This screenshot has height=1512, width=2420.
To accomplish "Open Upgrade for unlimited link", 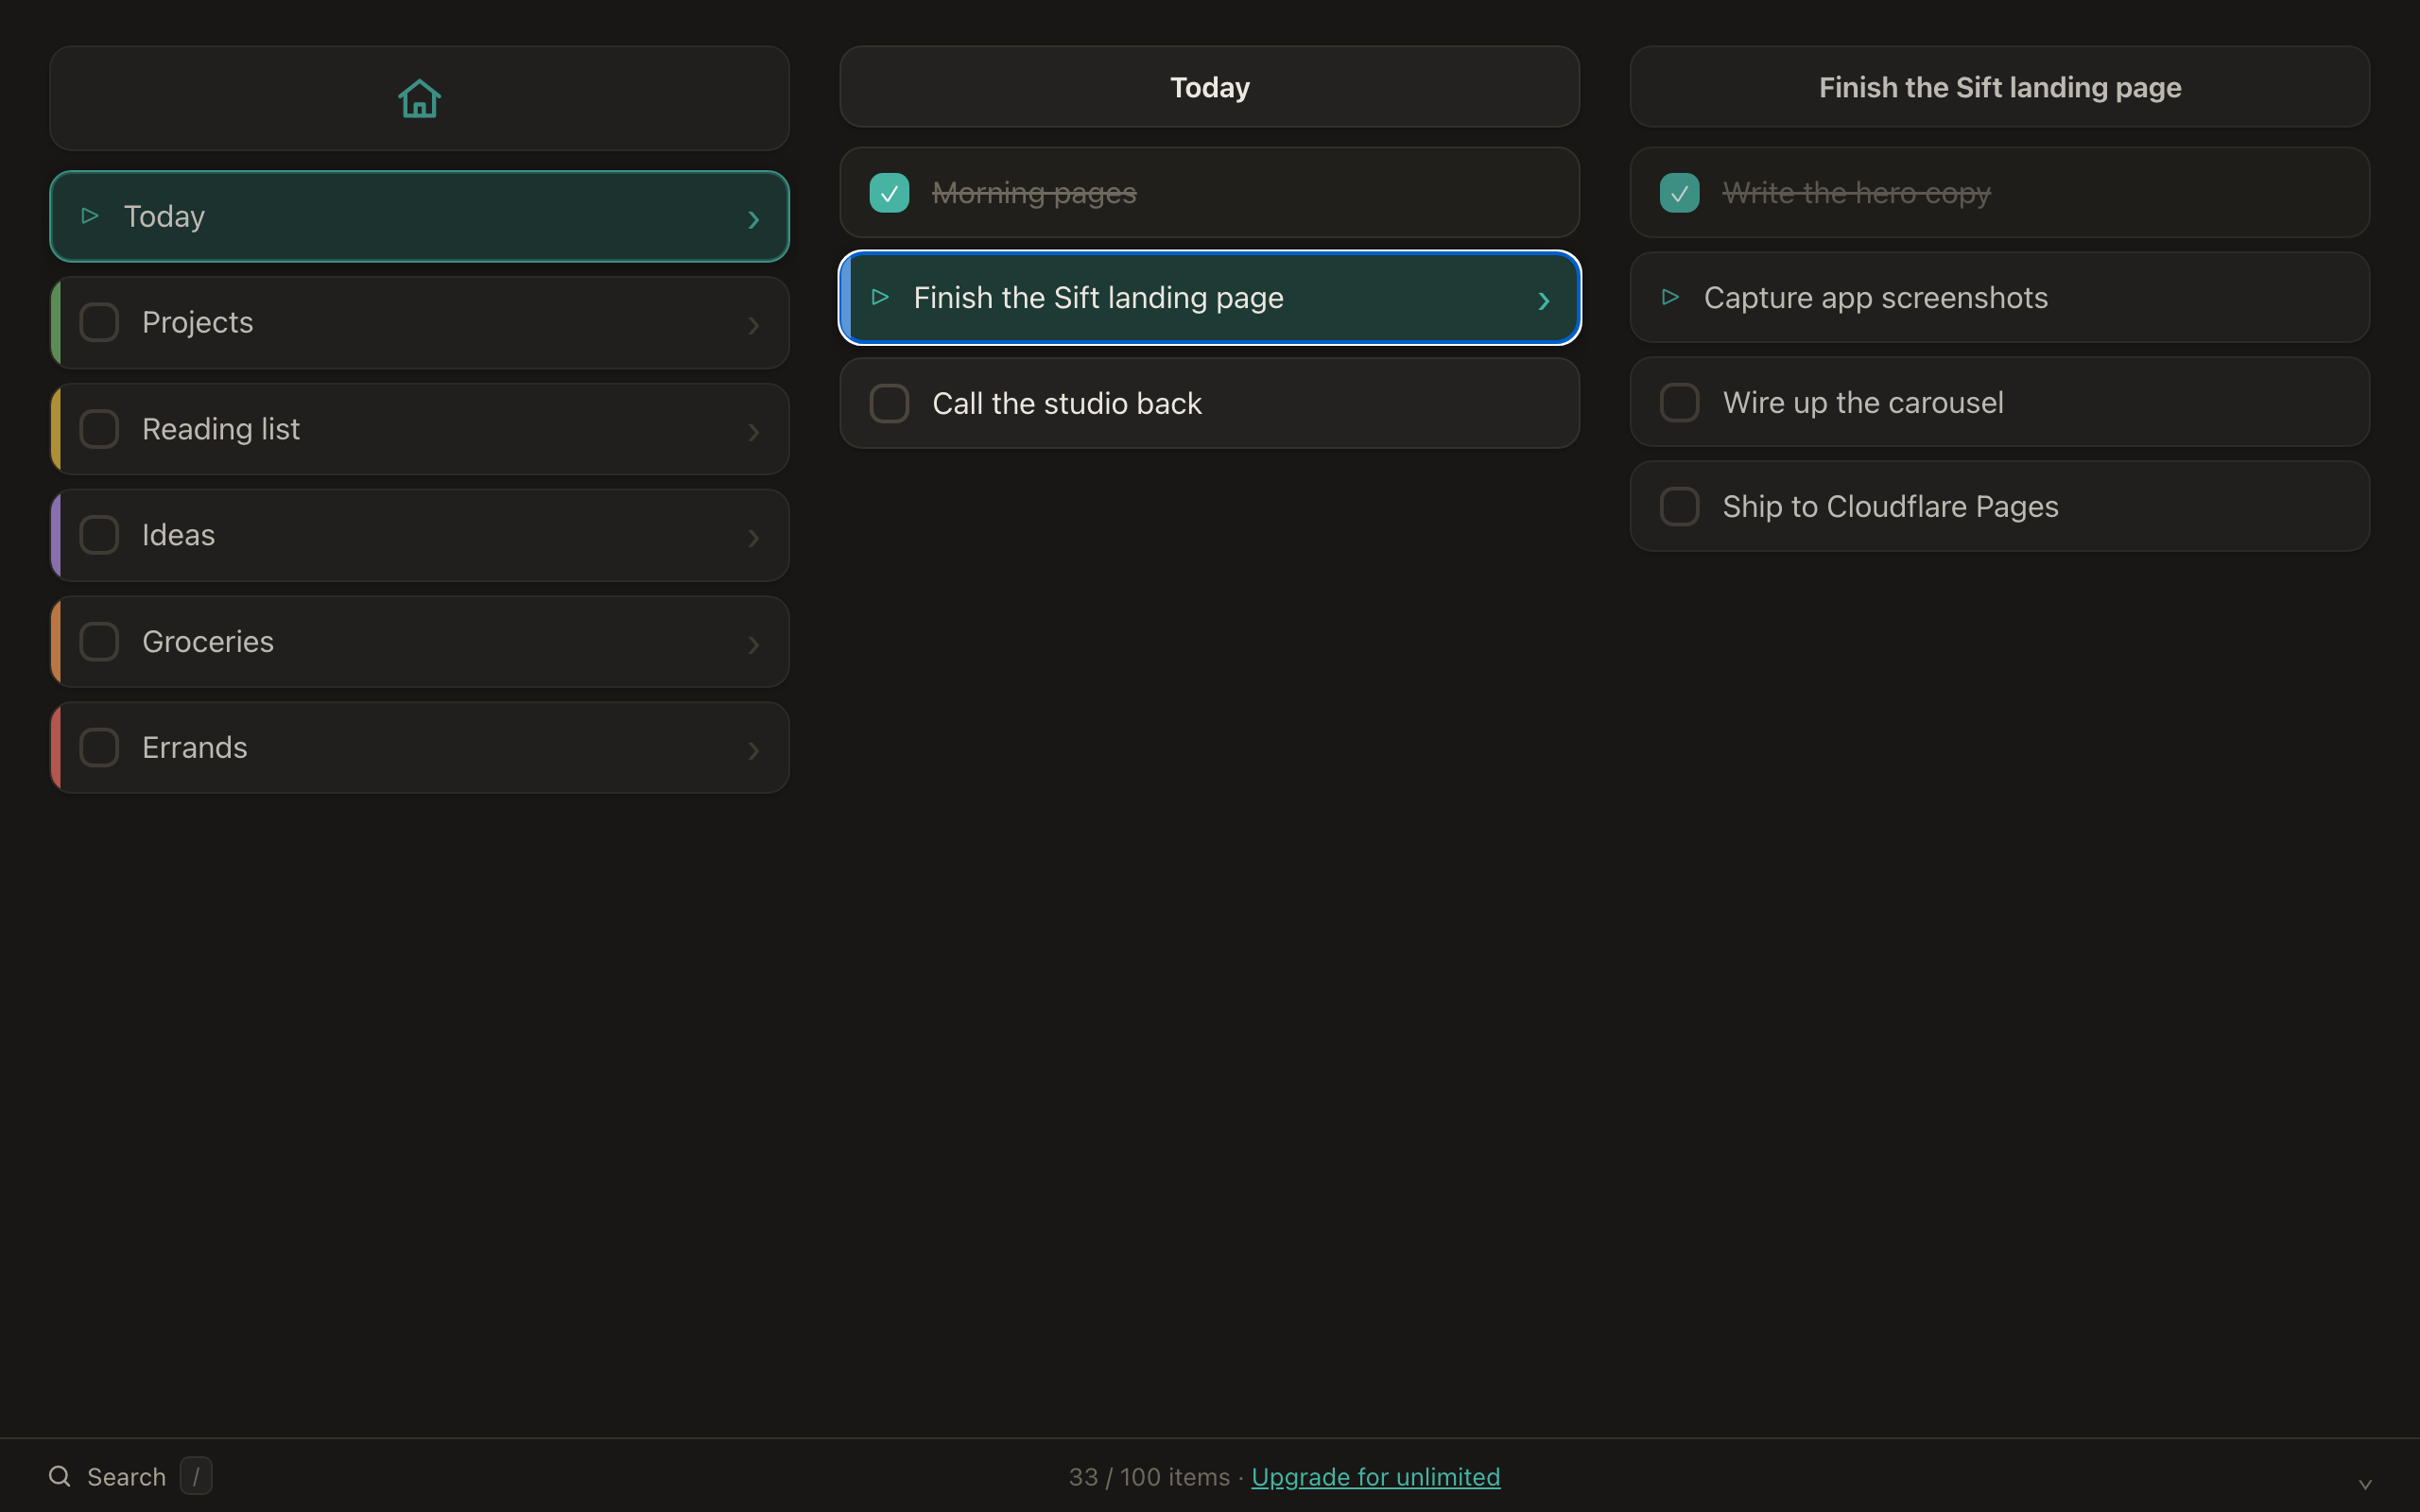I will click(x=1376, y=1477).
